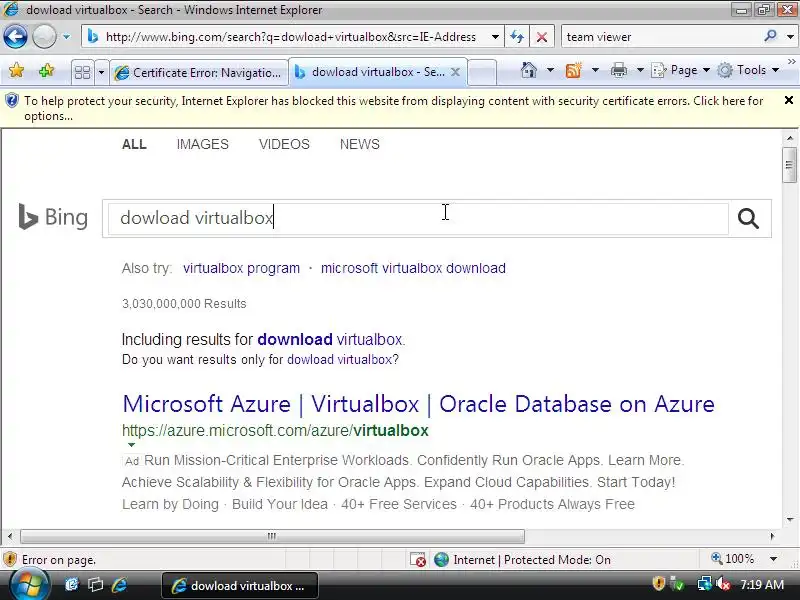
Task: Click the horizontal scrollbar right arrow
Action: (x=772, y=536)
